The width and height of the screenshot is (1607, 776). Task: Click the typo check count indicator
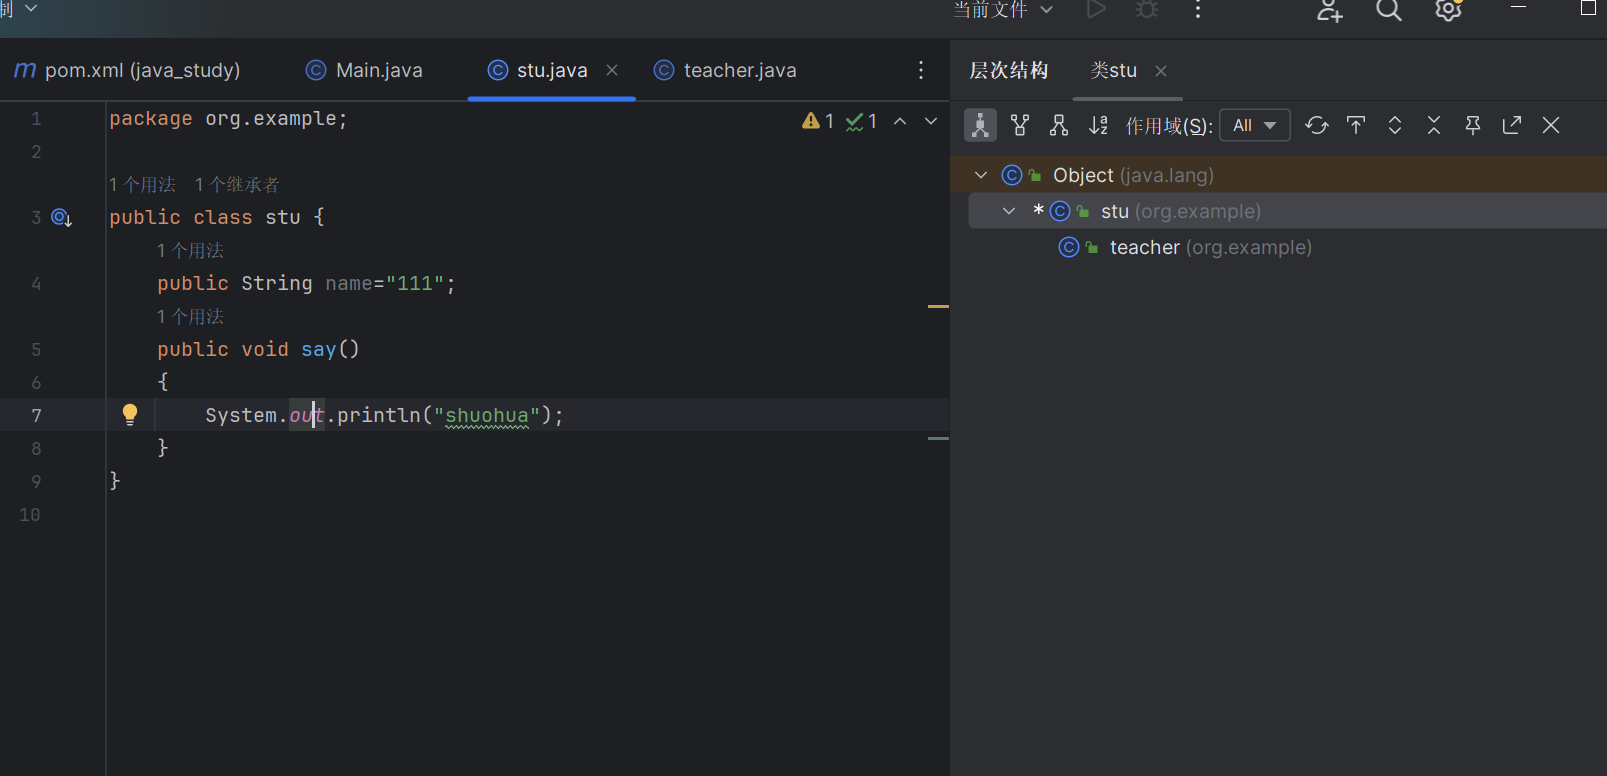tap(861, 121)
